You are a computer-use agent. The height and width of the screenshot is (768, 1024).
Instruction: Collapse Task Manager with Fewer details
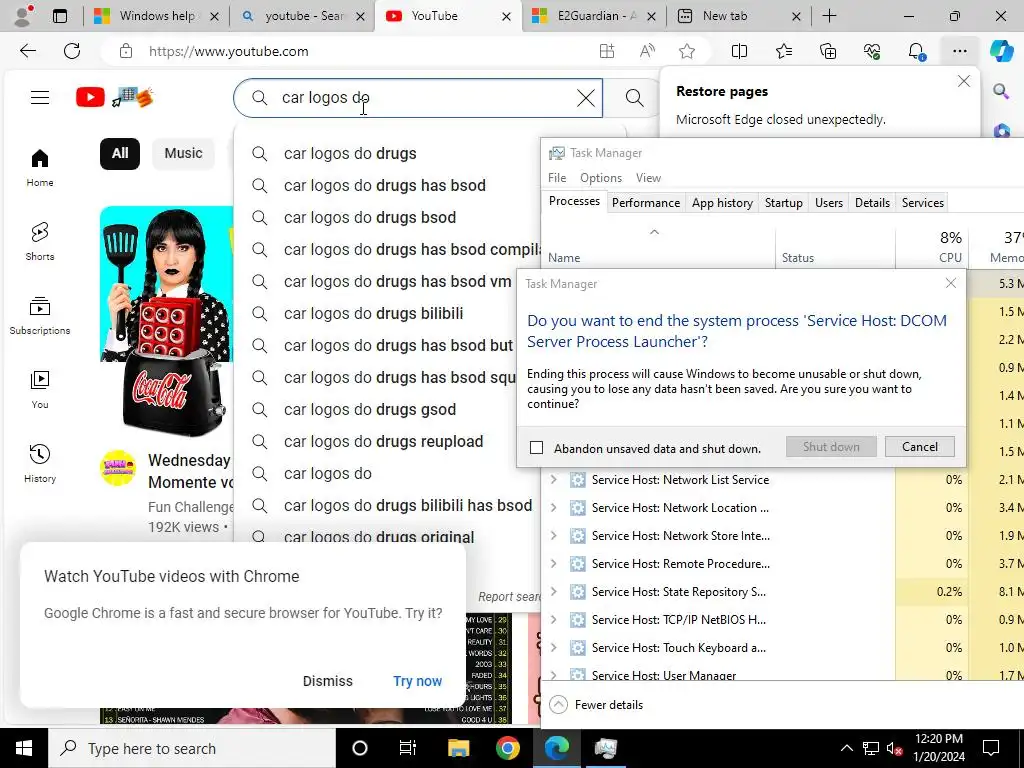coord(596,705)
